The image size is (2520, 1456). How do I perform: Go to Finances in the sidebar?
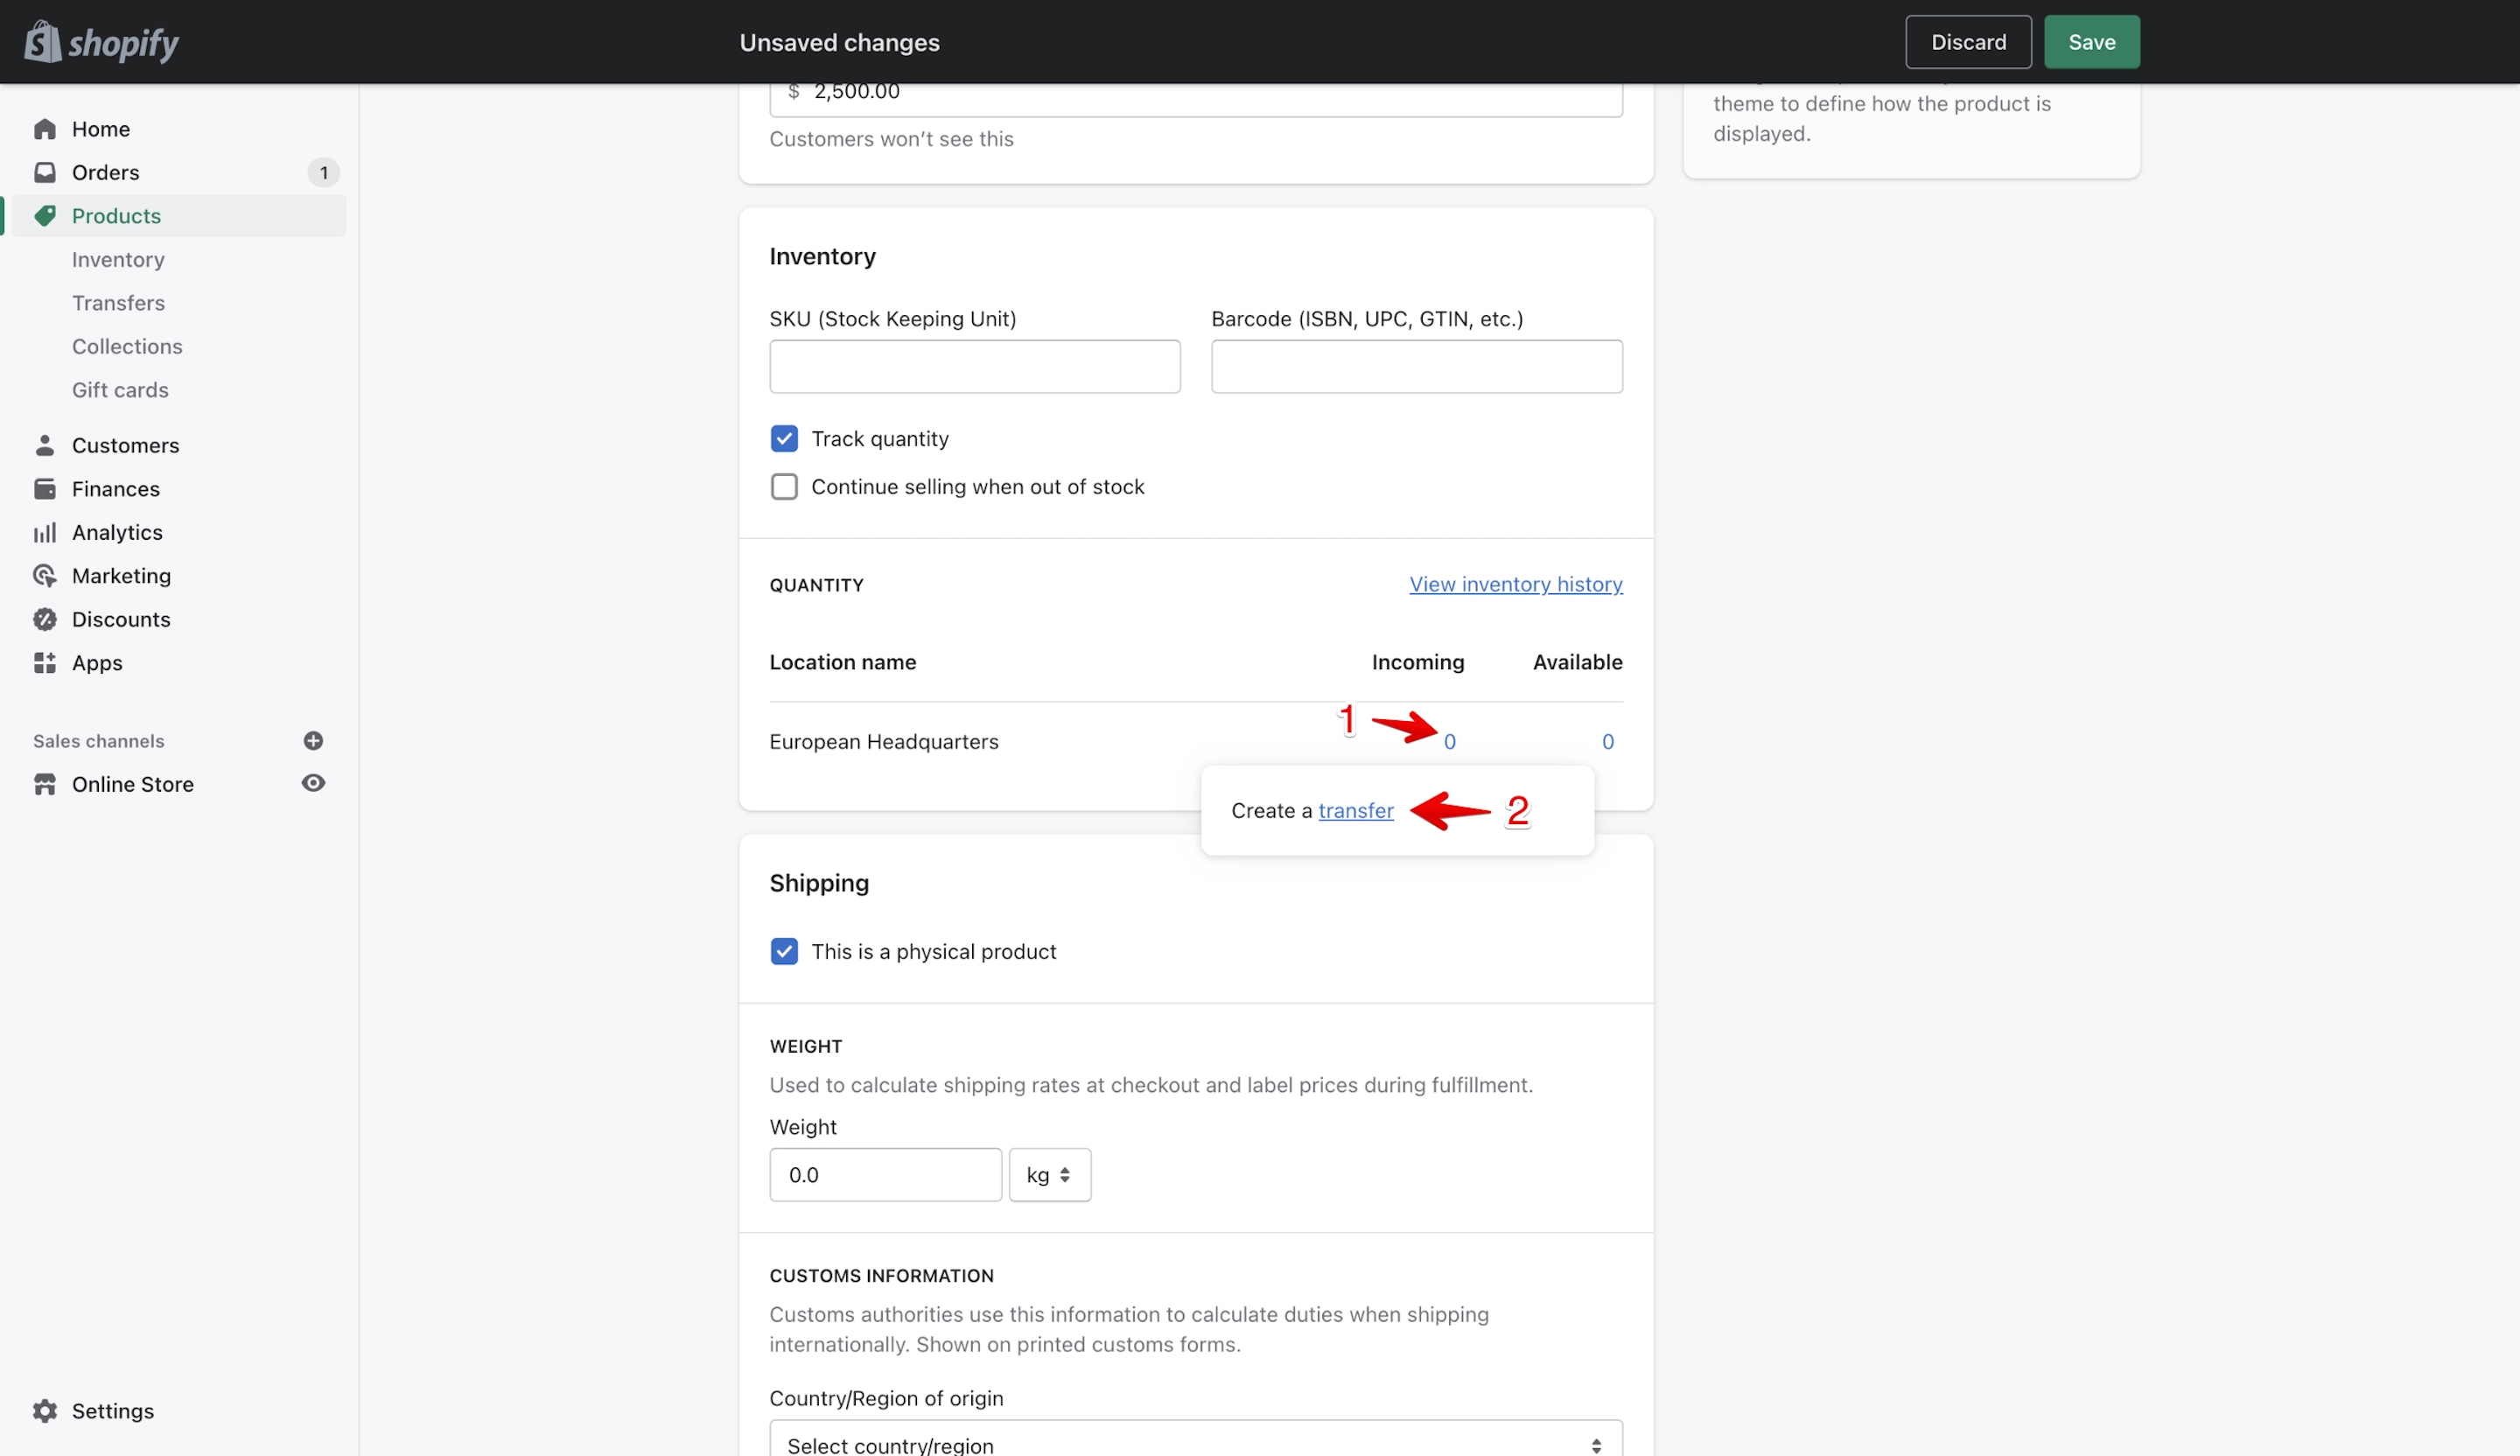(115, 489)
